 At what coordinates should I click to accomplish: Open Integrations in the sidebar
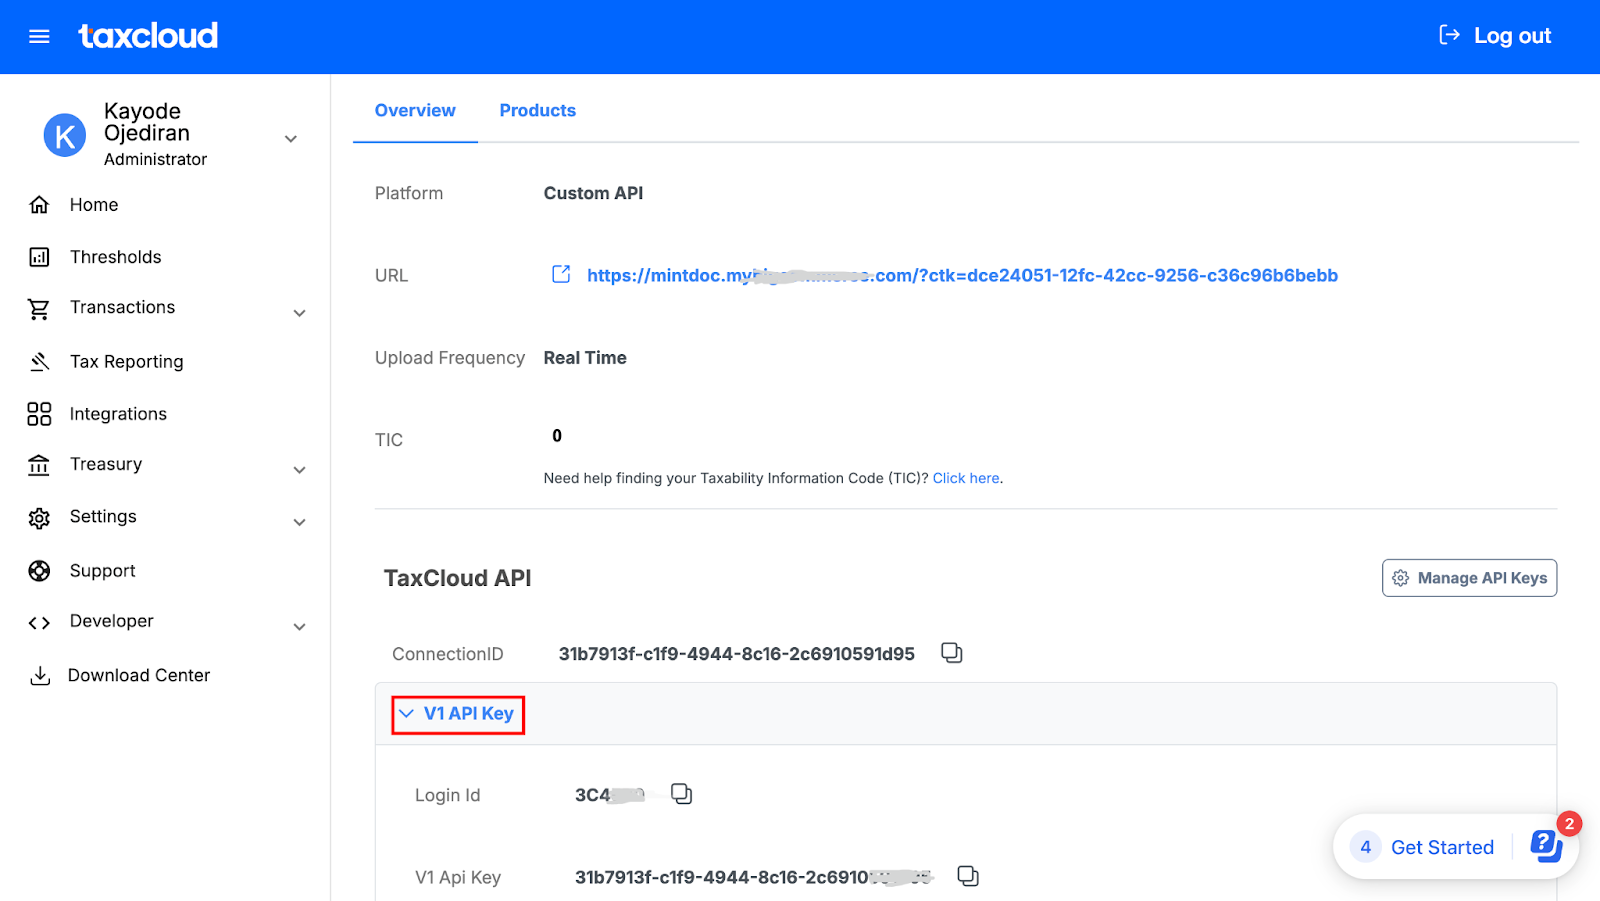(118, 414)
